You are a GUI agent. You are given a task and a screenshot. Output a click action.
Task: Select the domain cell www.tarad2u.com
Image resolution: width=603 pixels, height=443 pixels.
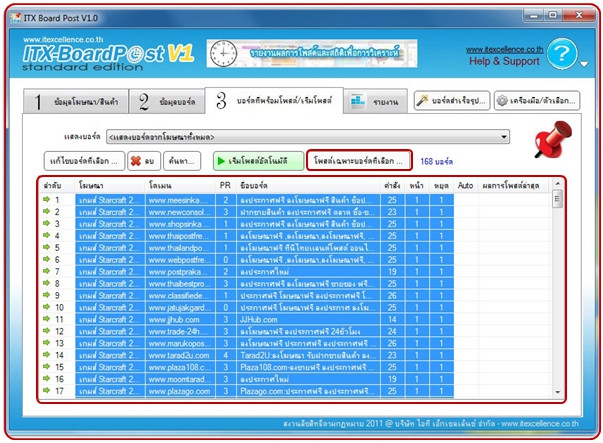[180, 355]
